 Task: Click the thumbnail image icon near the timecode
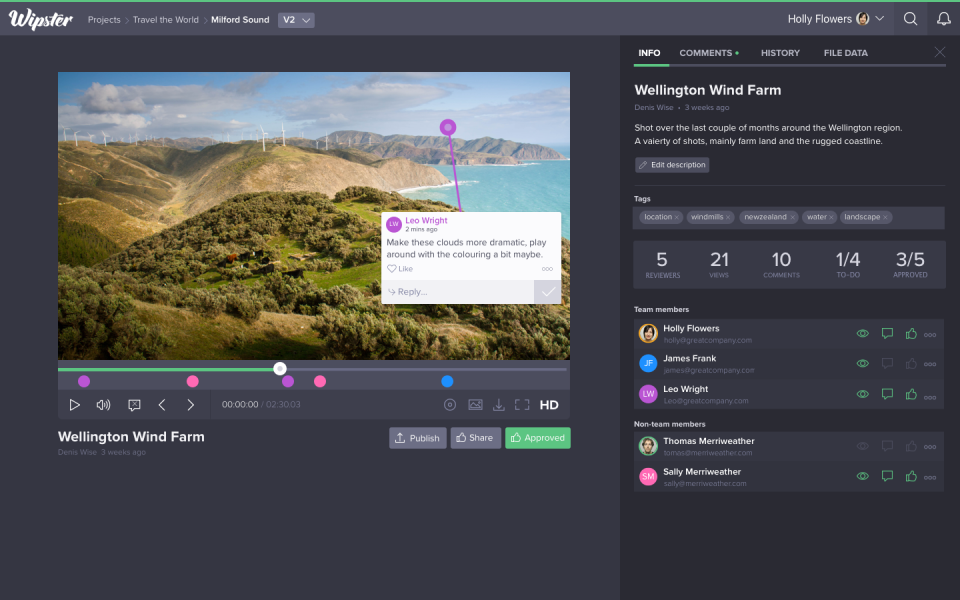(x=474, y=405)
